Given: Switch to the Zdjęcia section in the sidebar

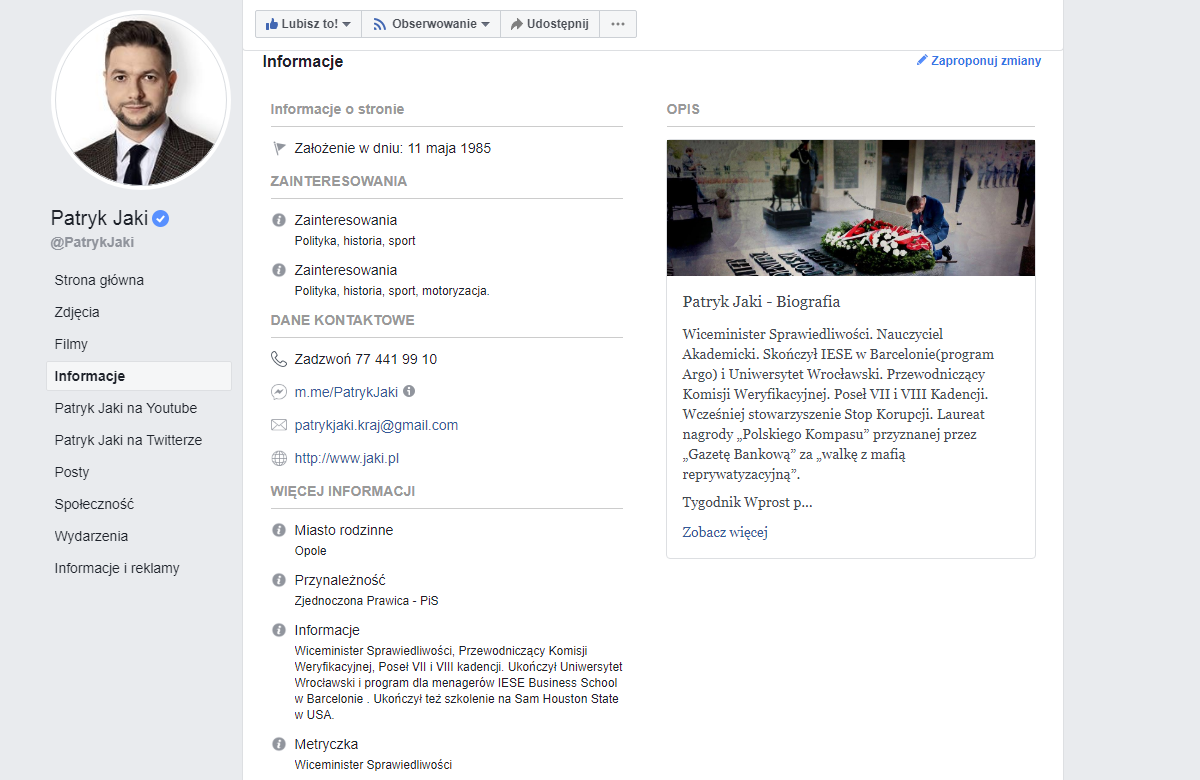Looking at the screenshot, I should [75, 311].
